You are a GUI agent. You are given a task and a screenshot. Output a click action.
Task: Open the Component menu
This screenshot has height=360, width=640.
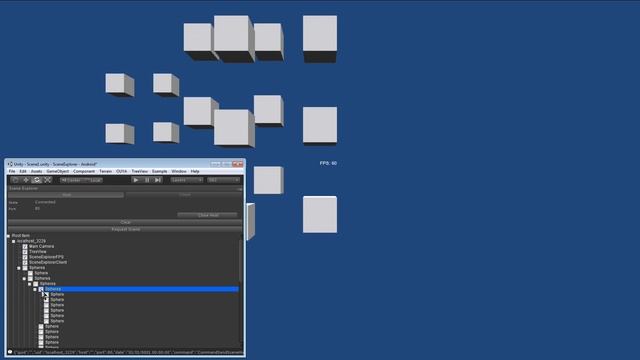pyautogui.click(x=84, y=171)
